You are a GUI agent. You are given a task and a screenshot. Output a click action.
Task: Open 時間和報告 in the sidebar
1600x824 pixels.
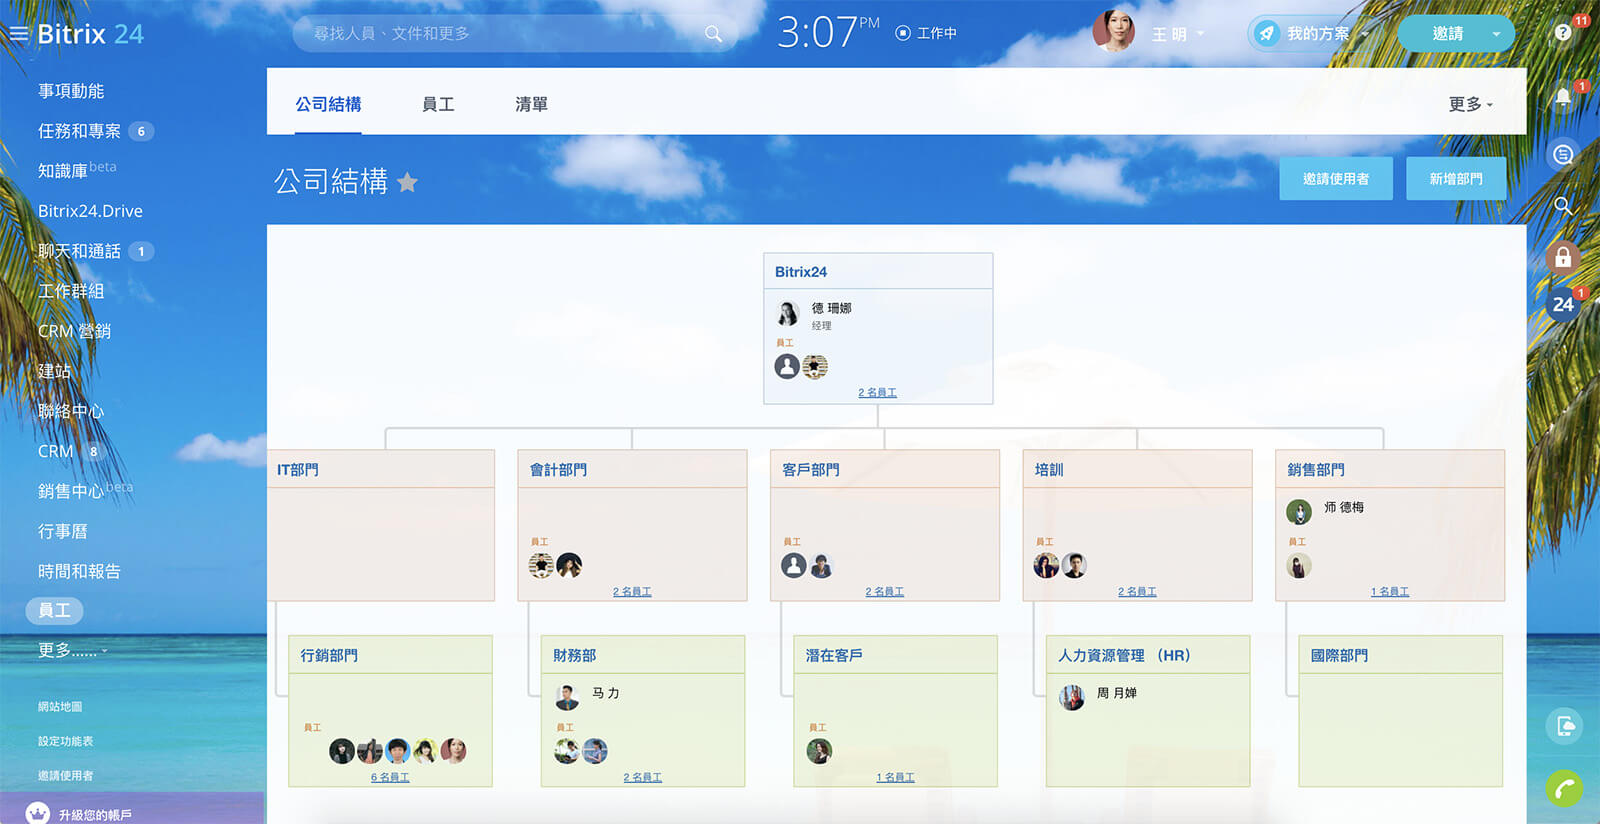tap(79, 571)
